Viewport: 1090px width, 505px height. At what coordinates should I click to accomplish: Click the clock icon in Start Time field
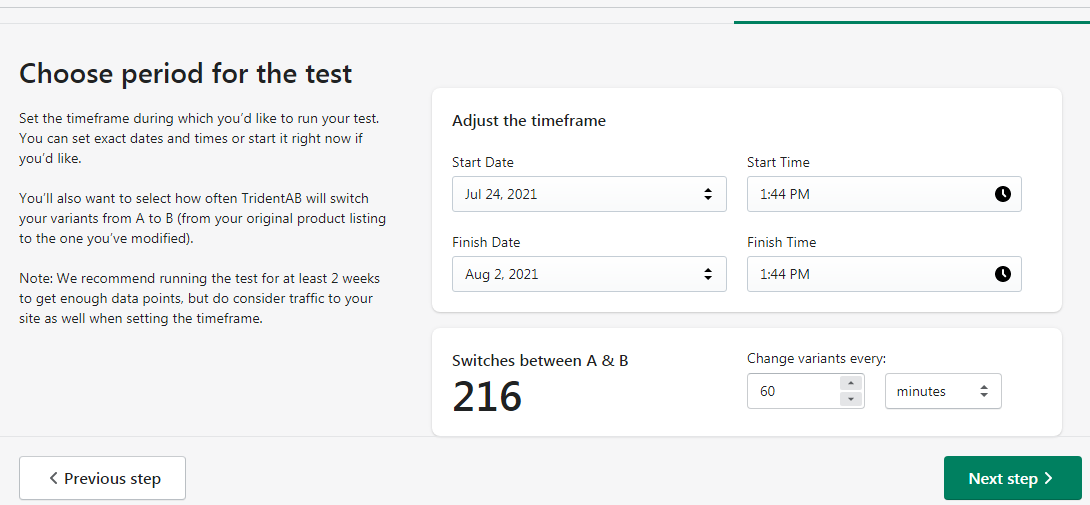point(1002,194)
